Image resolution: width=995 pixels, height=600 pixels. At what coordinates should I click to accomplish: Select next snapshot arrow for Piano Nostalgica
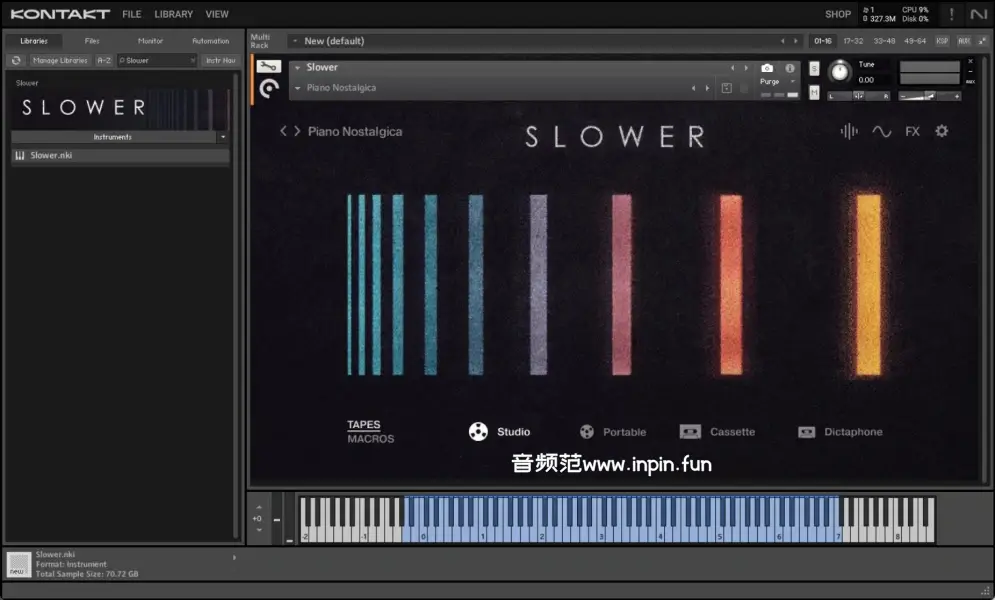tap(708, 88)
